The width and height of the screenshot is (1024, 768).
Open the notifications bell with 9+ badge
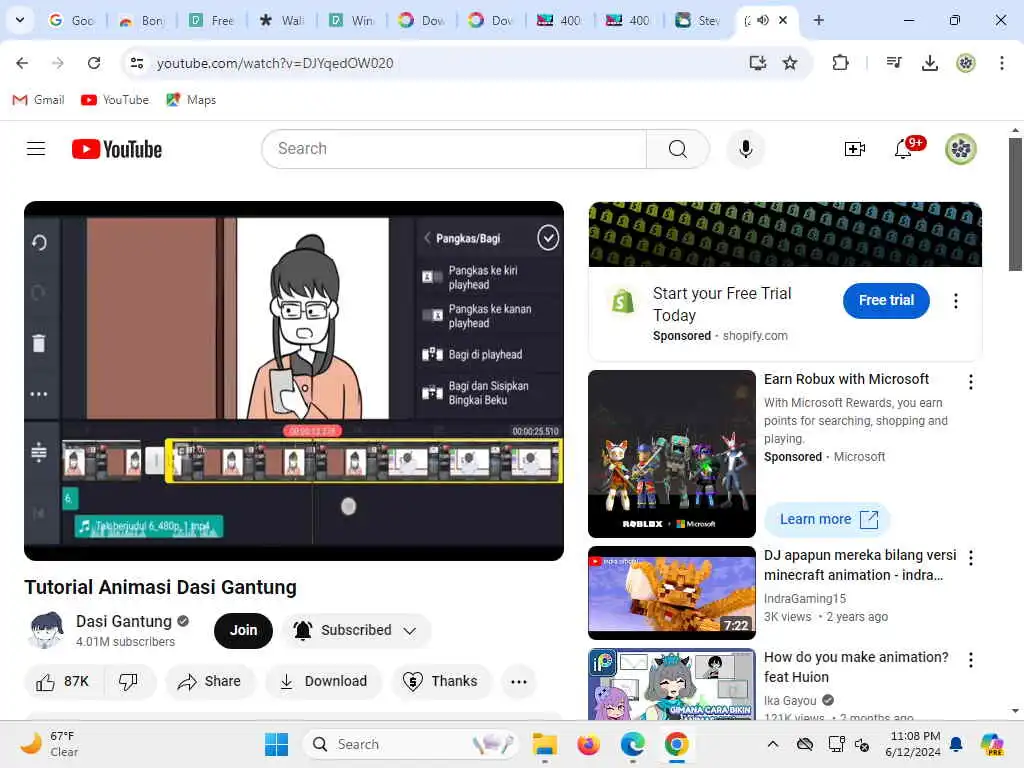pos(904,149)
